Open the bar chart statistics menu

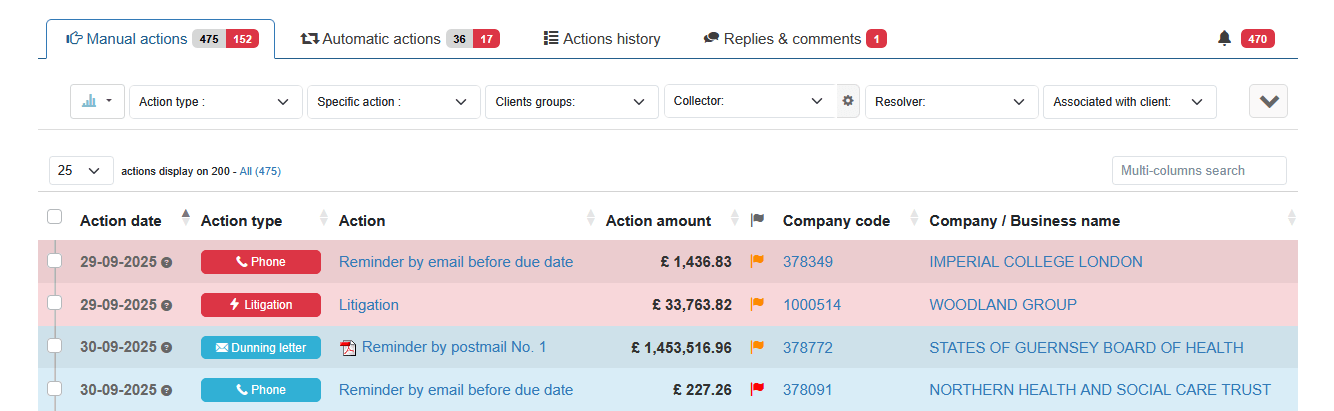97,101
